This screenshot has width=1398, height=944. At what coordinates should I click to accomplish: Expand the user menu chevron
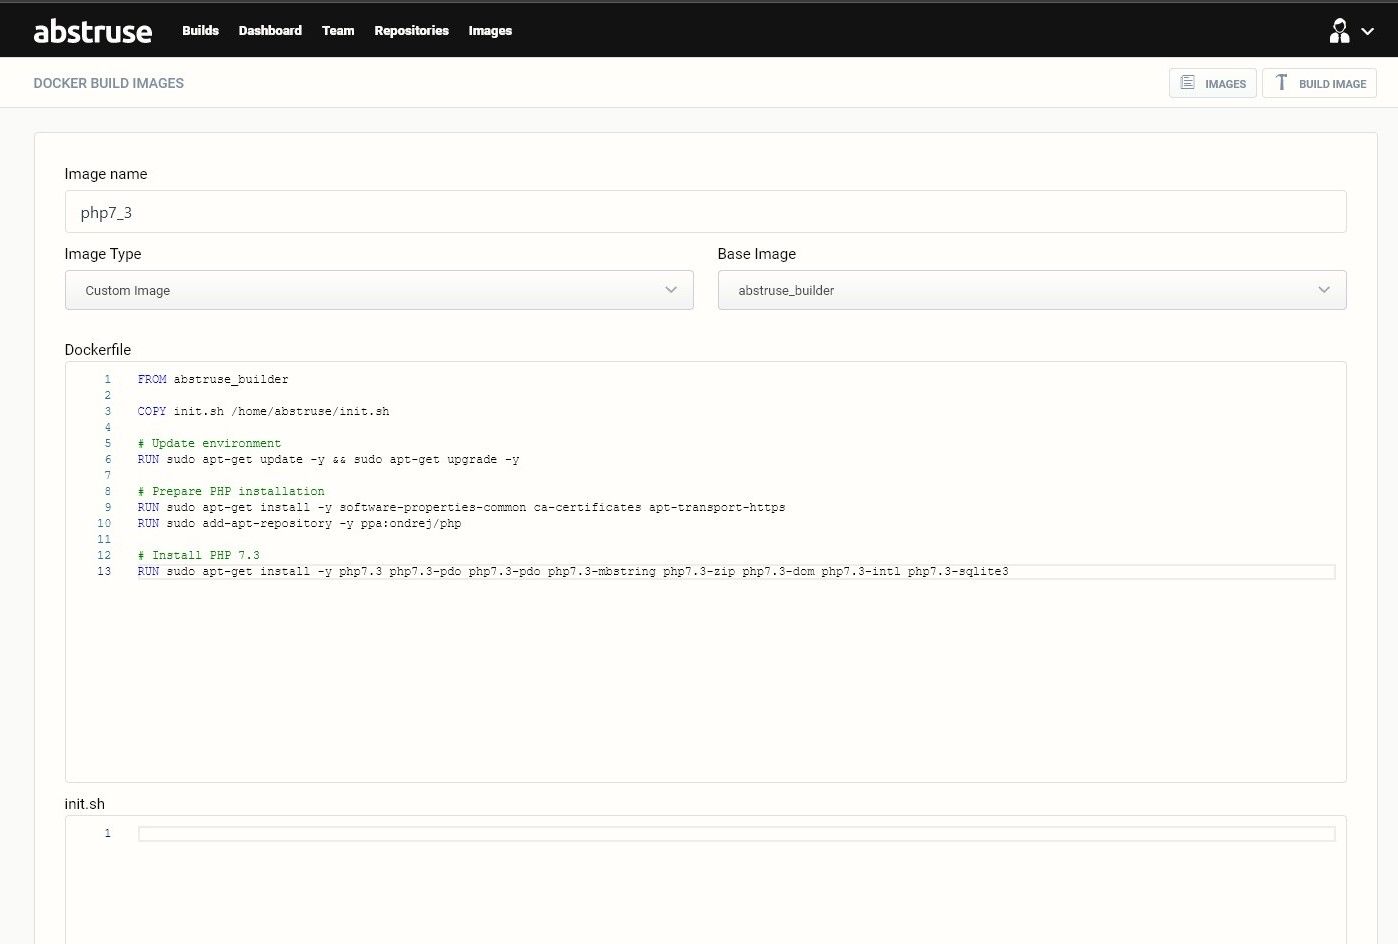1368,32
